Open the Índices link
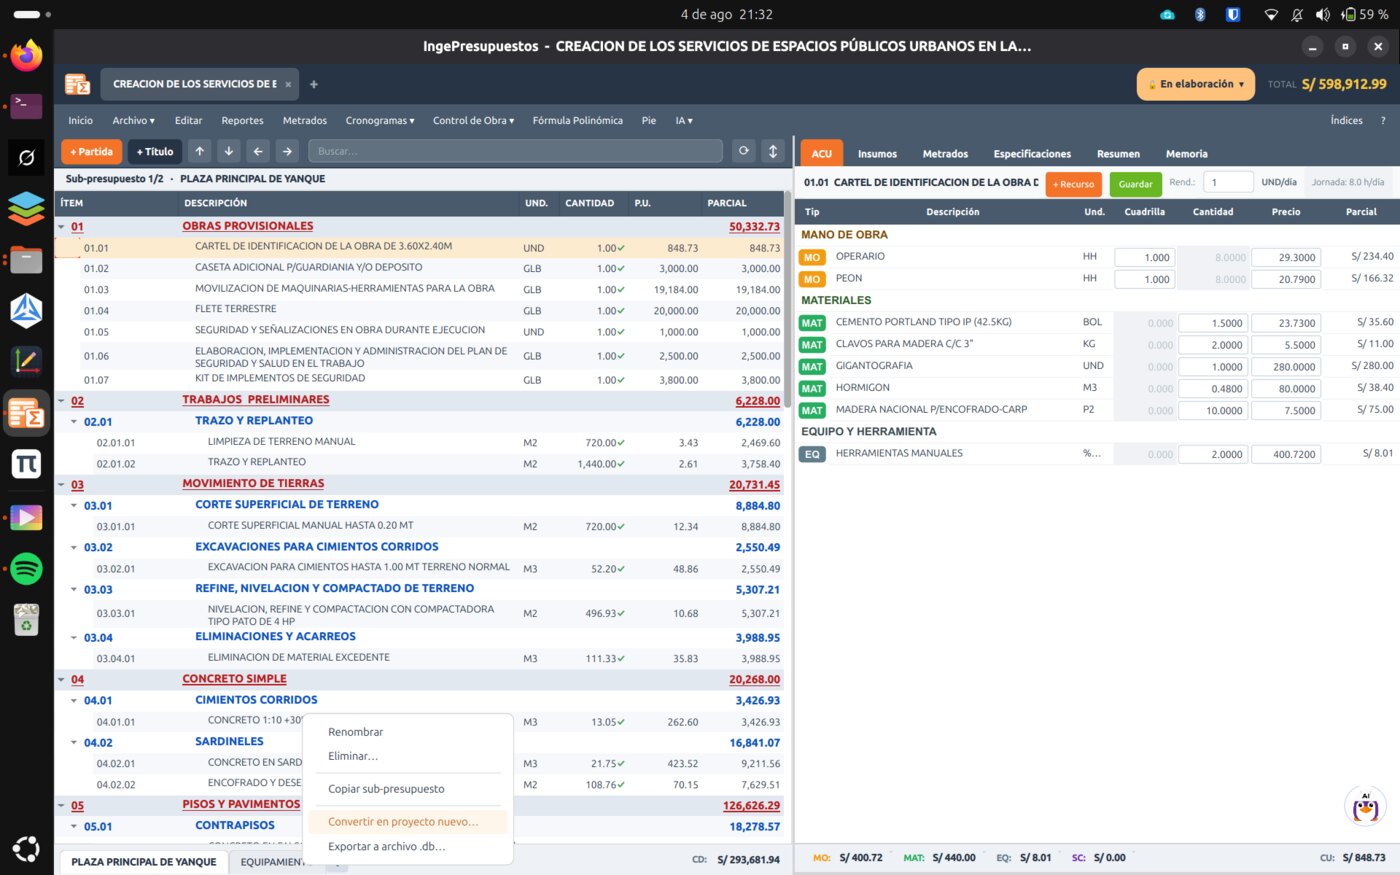Screen dimensions: 1400x875 coord(1346,120)
